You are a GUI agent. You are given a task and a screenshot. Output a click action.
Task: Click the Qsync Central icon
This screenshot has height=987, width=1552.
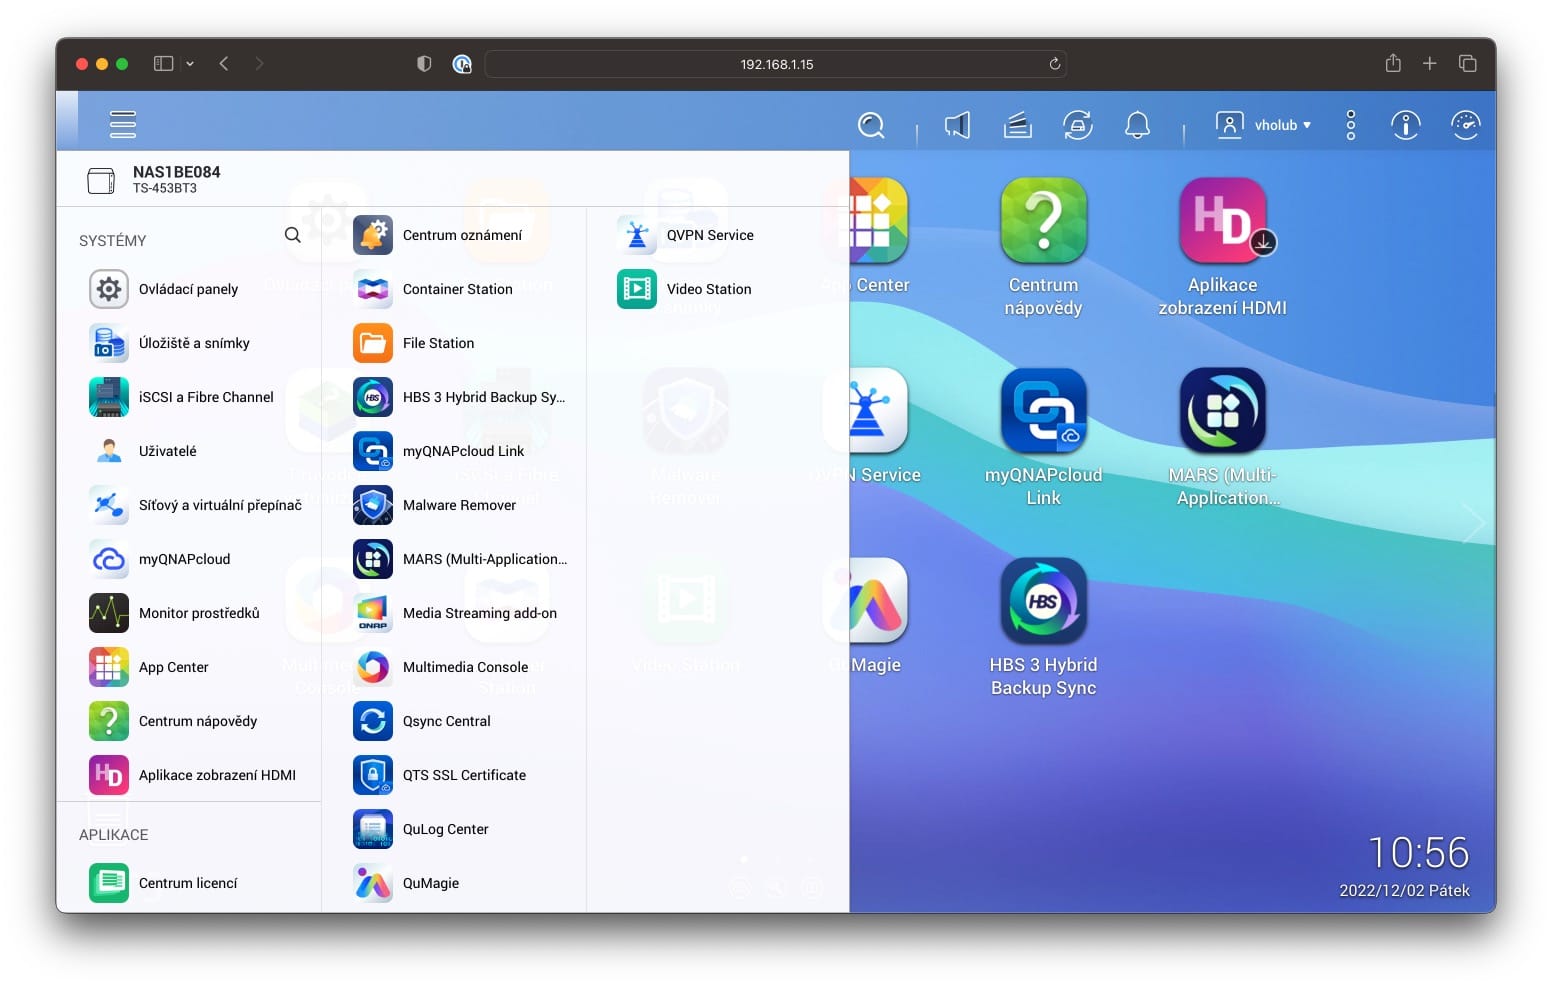coord(373,721)
